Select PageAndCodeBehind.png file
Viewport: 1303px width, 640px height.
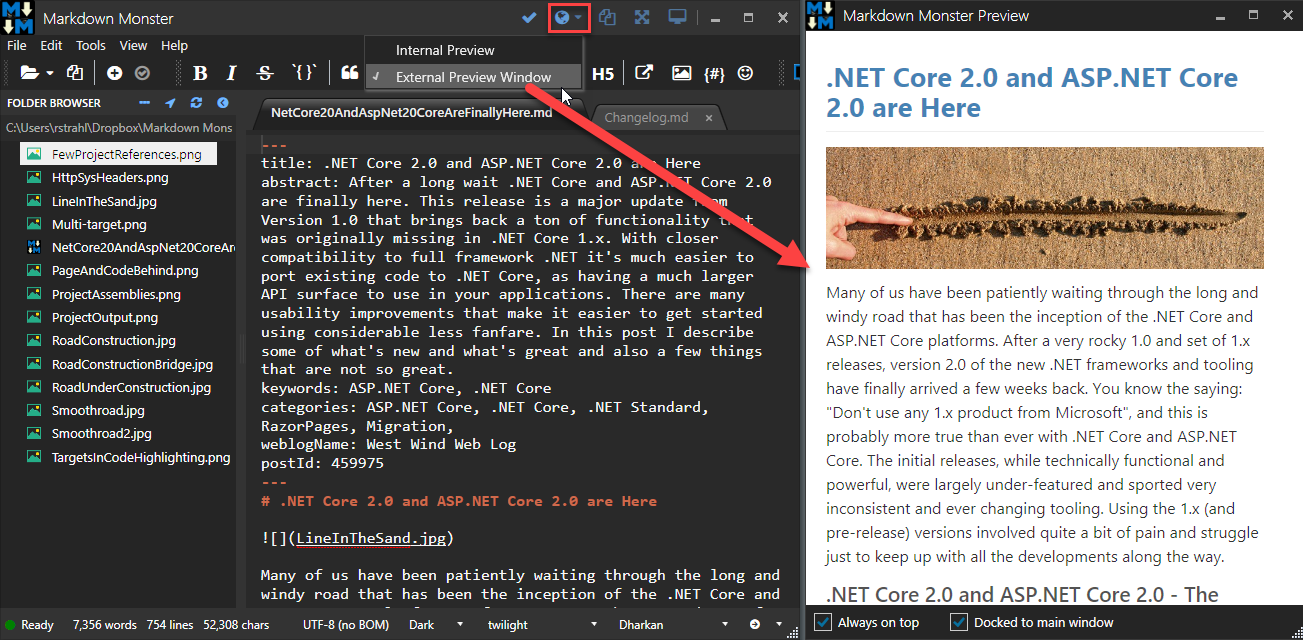pyautogui.click(x=125, y=270)
